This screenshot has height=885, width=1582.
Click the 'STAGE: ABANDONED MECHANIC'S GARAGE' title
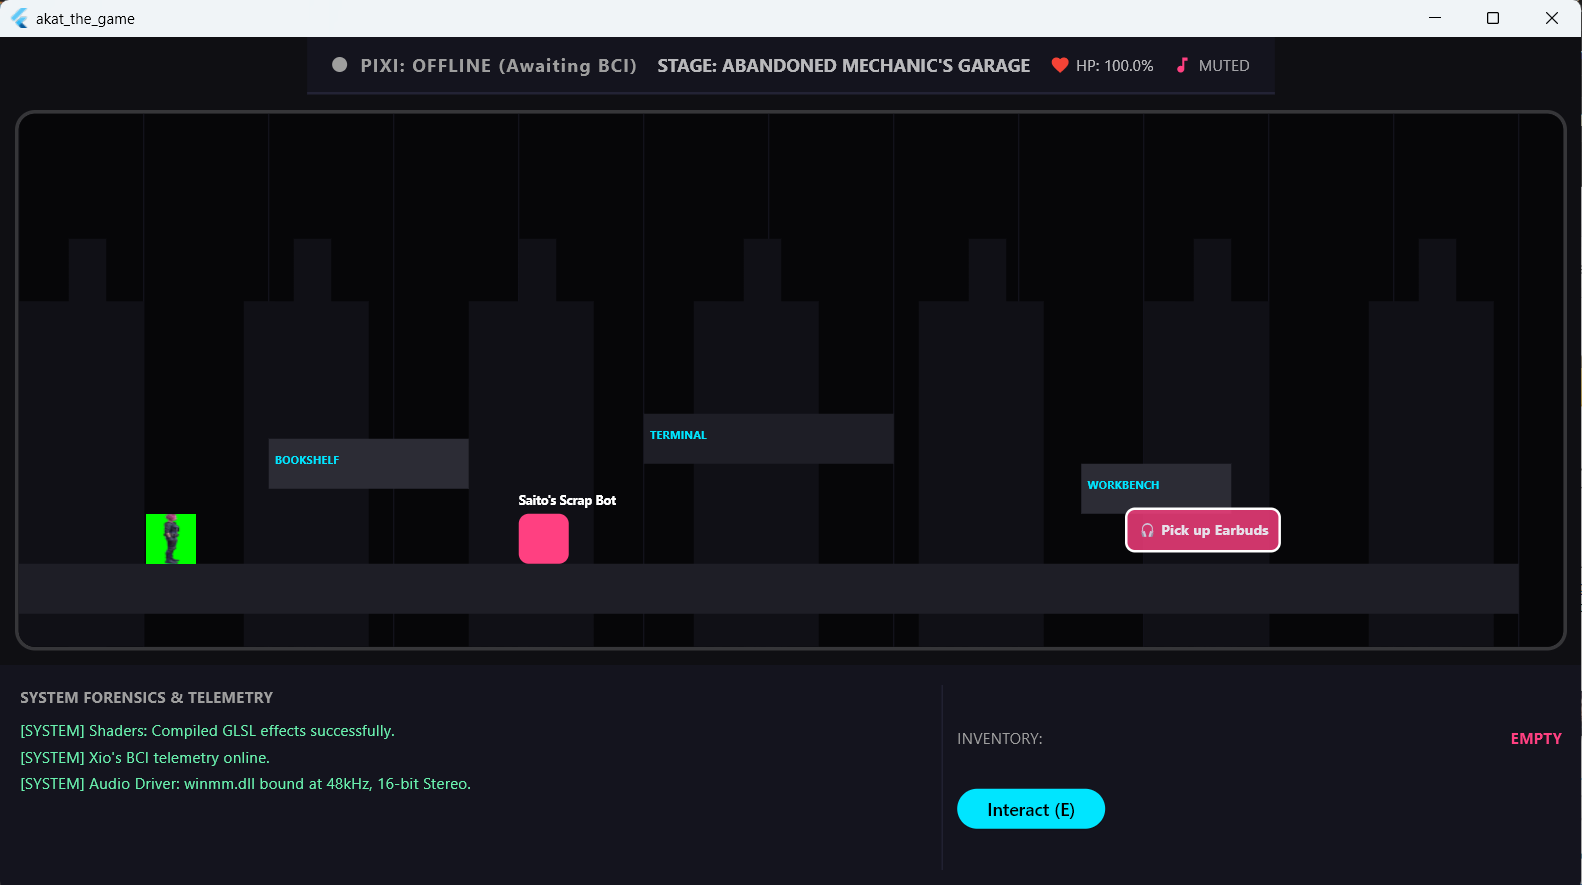point(843,66)
